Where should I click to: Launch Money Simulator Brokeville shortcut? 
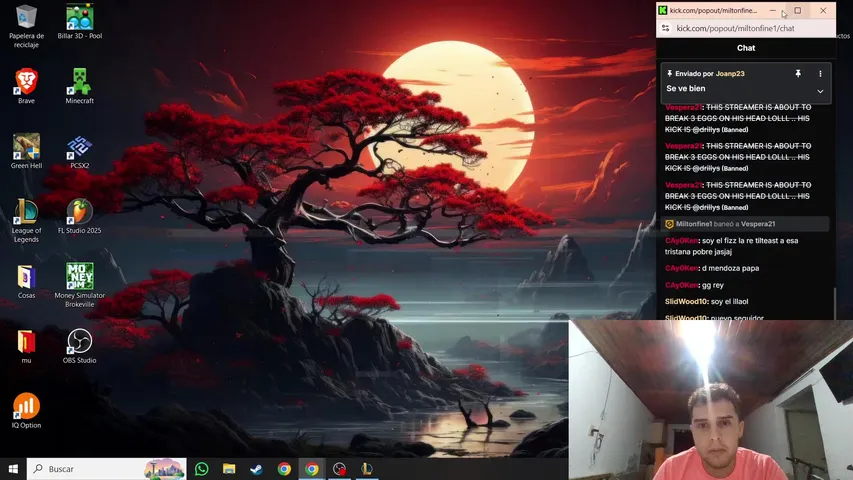(x=79, y=285)
